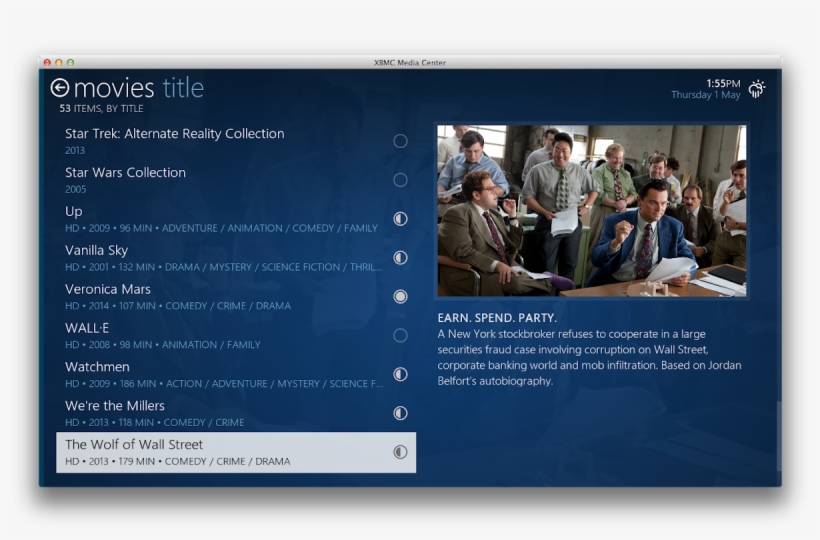Click the scrollbar on the right edge
The image size is (820, 540).
pos(779,436)
